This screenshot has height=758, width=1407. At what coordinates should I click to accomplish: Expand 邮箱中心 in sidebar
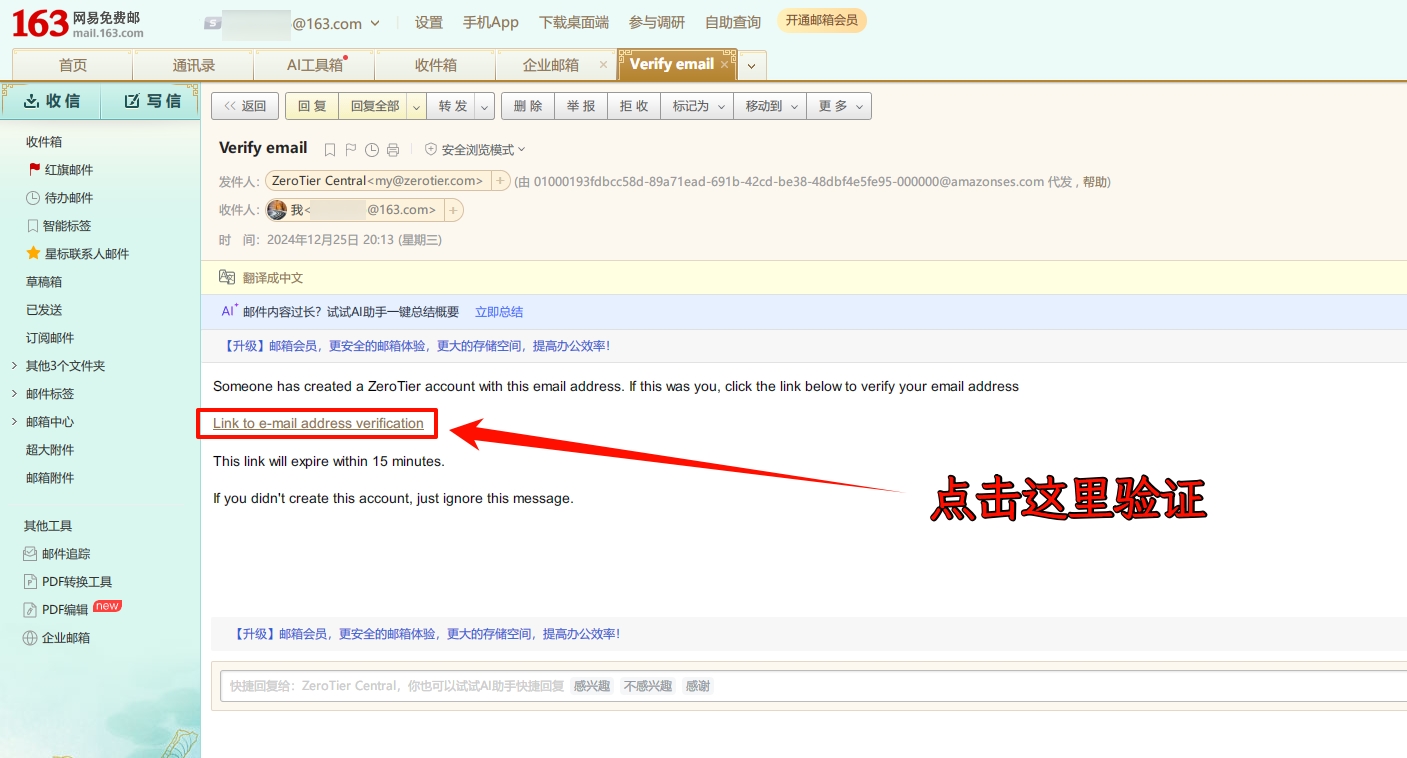(14, 422)
